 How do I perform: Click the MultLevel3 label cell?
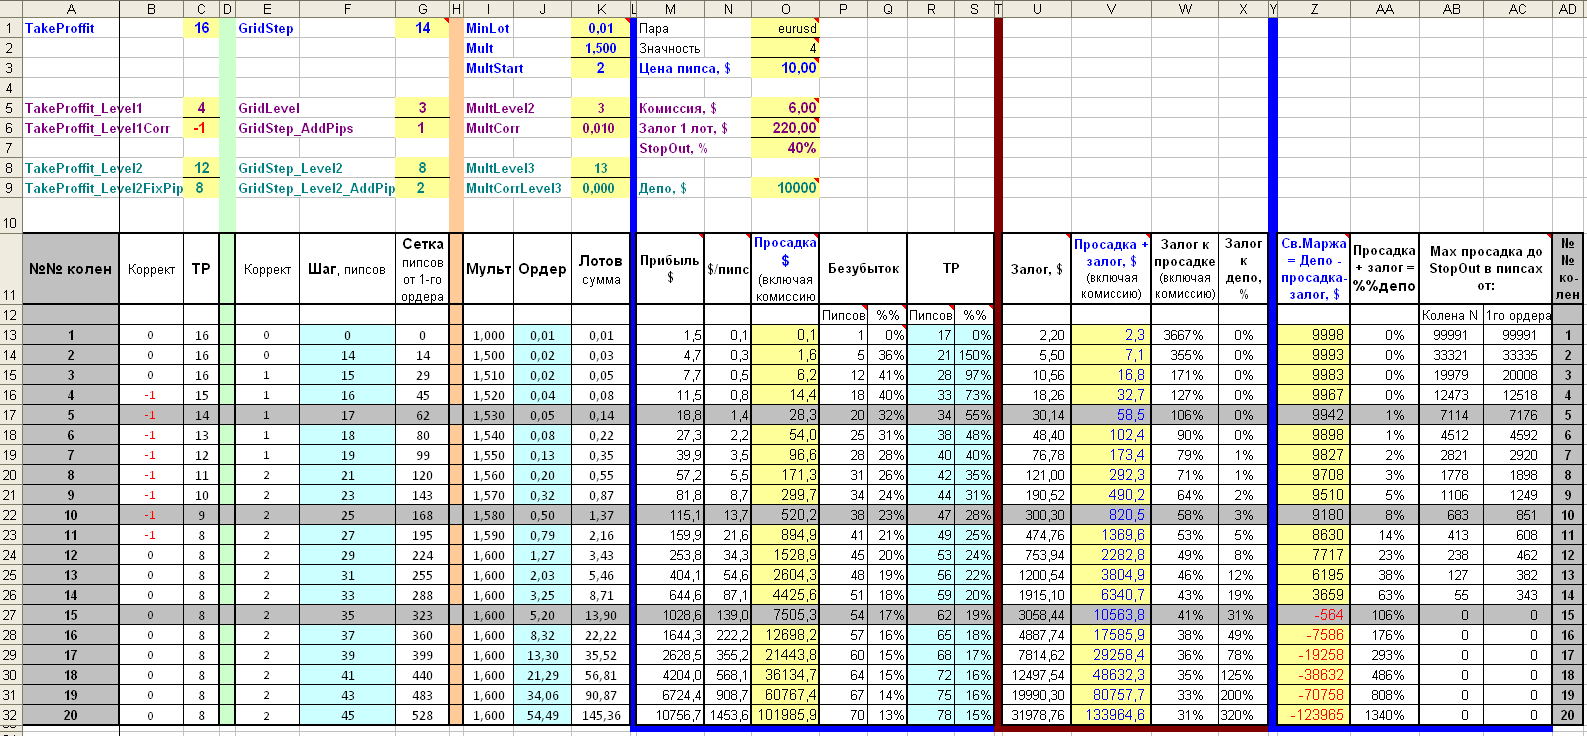pos(517,168)
